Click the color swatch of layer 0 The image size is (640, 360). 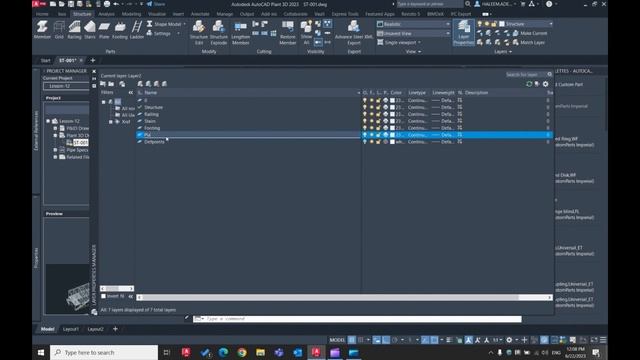pos(392,100)
